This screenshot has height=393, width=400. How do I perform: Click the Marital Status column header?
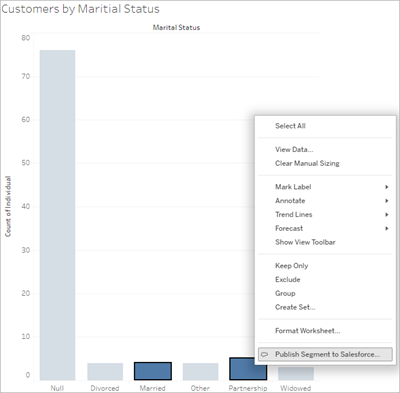(x=176, y=28)
